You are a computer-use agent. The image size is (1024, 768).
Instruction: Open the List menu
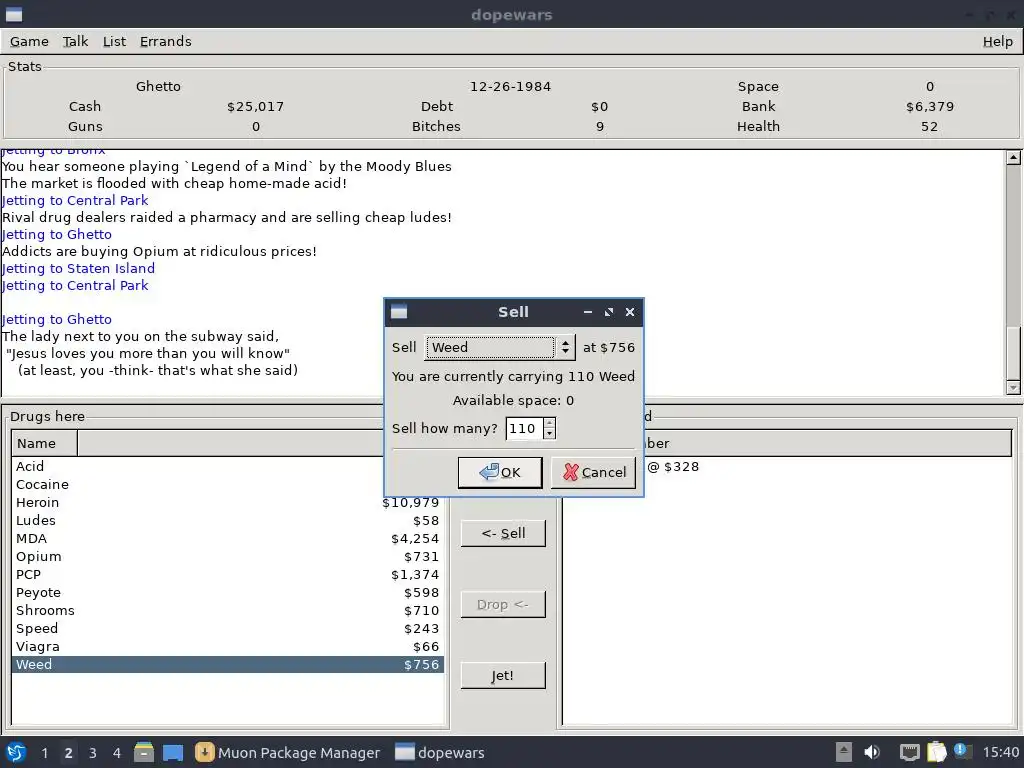click(x=114, y=41)
